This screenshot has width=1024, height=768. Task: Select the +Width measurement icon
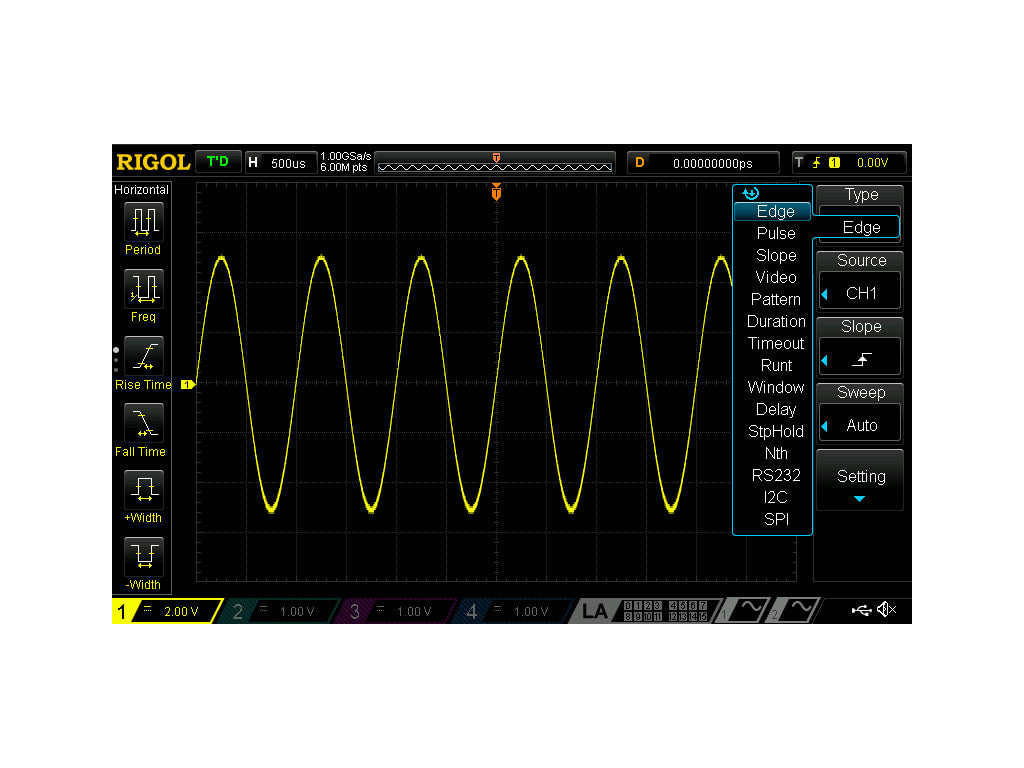click(x=144, y=488)
